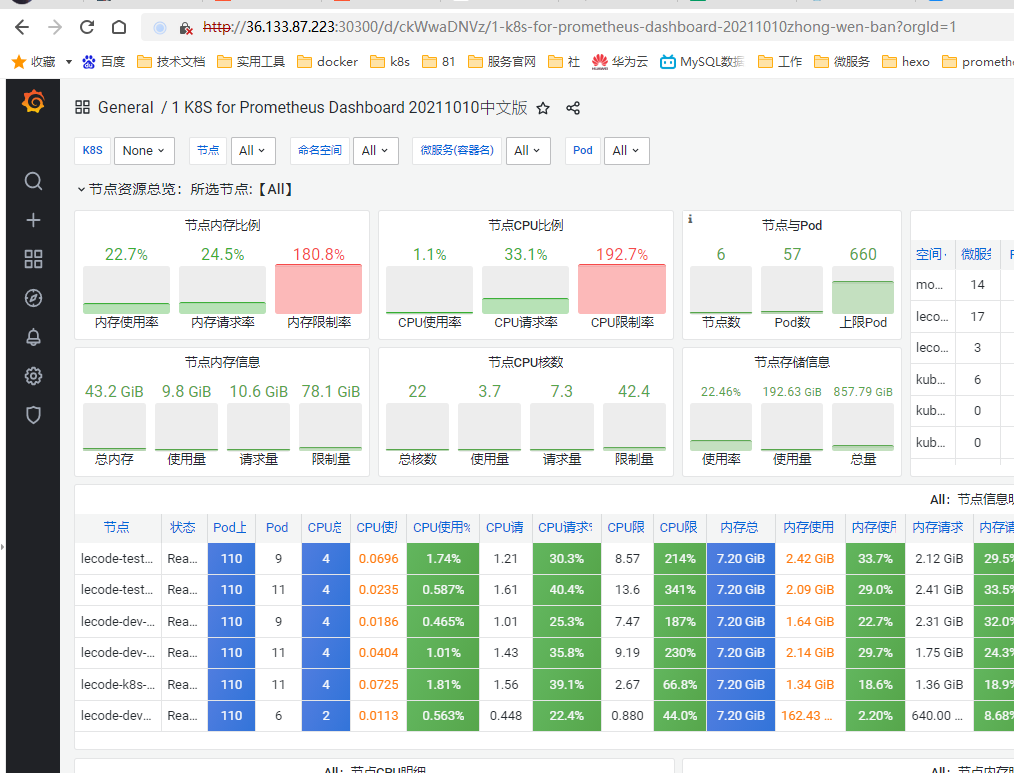Click the red CPU限制率 gauge bar
The width and height of the screenshot is (1014, 773).
click(621, 289)
